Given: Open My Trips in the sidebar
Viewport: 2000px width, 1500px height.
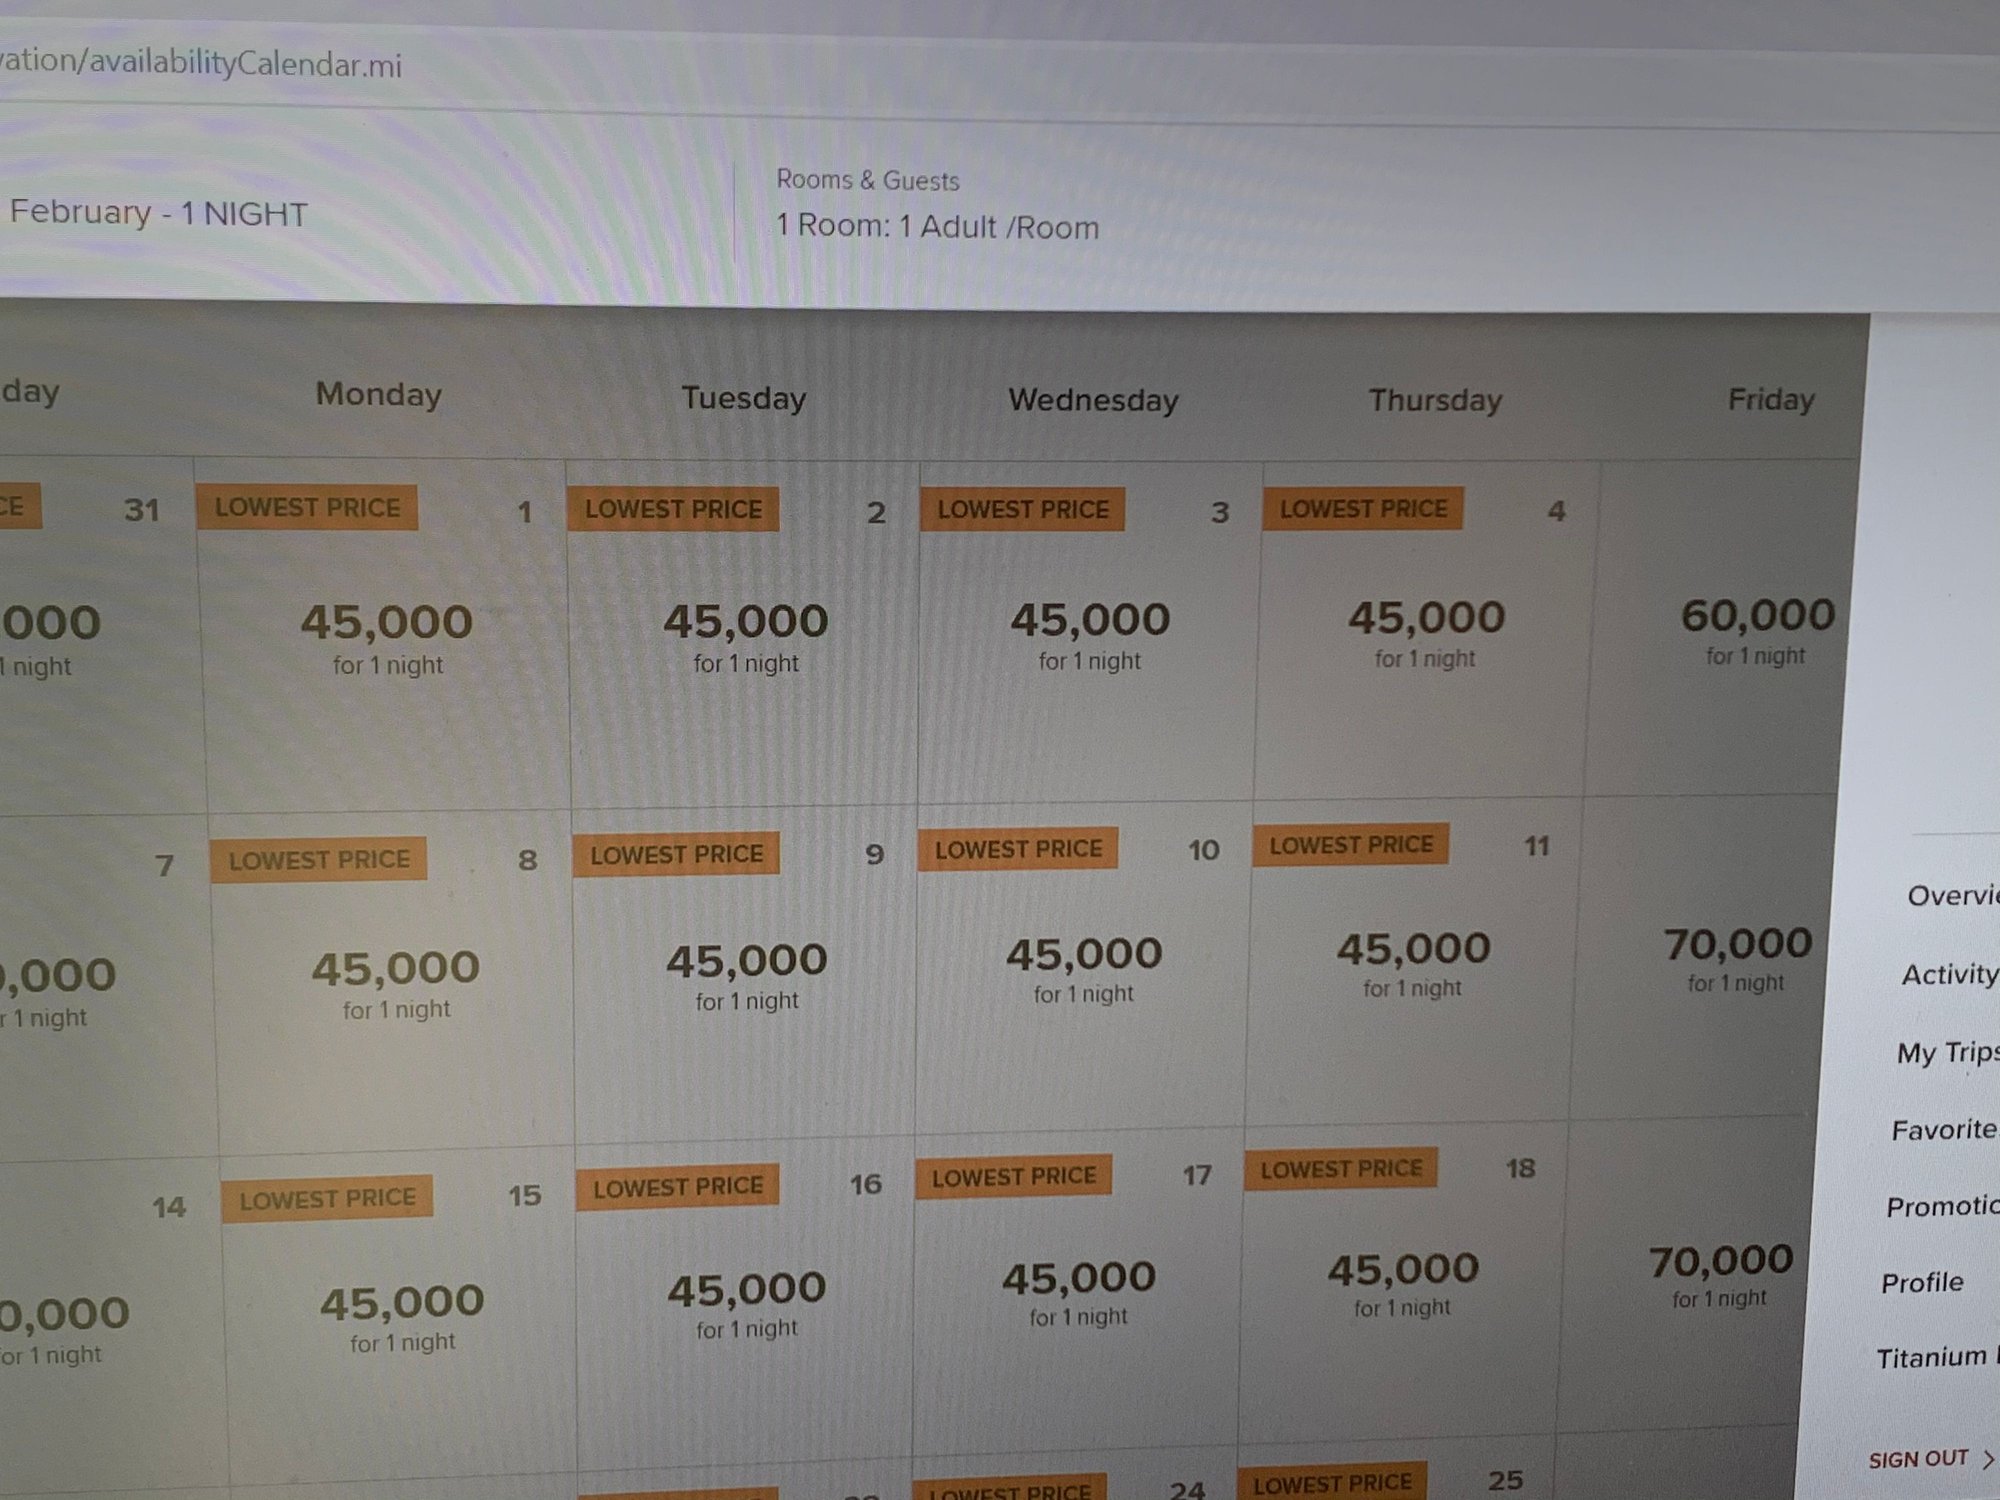Looking at the screenshot, I should 1946,1052.
